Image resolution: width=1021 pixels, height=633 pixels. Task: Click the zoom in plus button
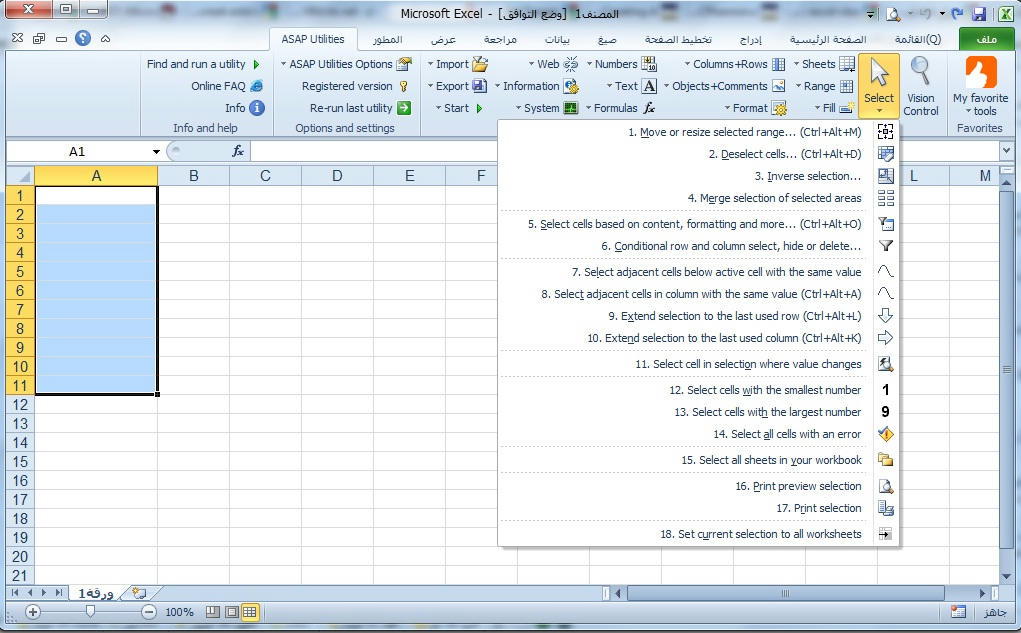(33, 612)
